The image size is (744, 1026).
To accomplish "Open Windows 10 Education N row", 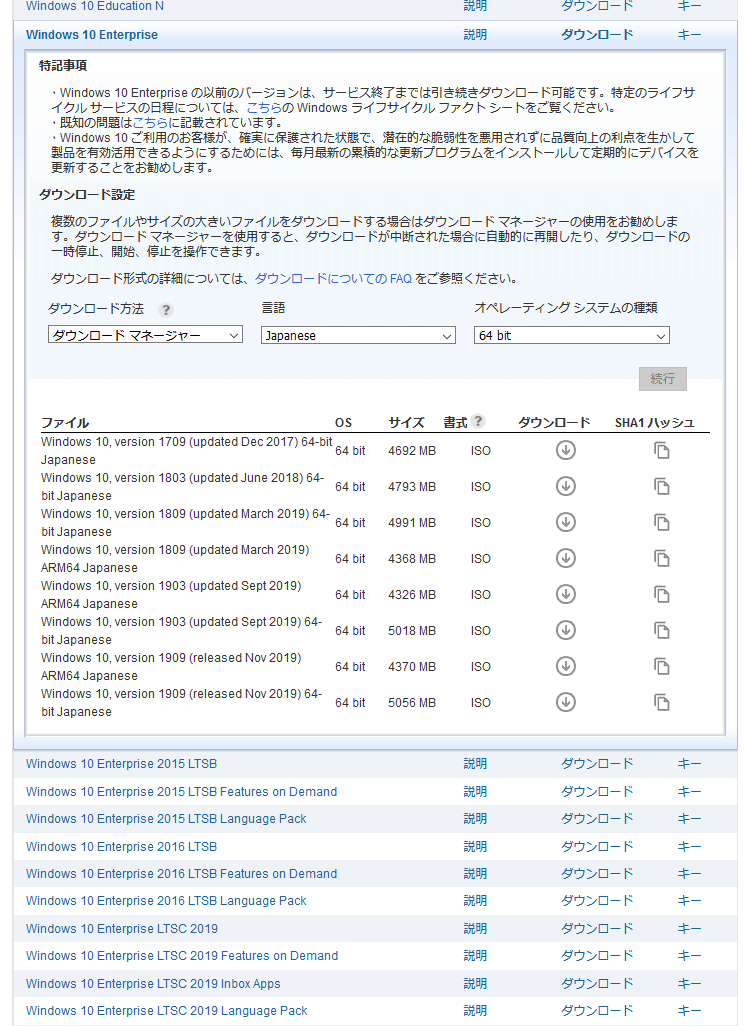I will tap(95, 6).
